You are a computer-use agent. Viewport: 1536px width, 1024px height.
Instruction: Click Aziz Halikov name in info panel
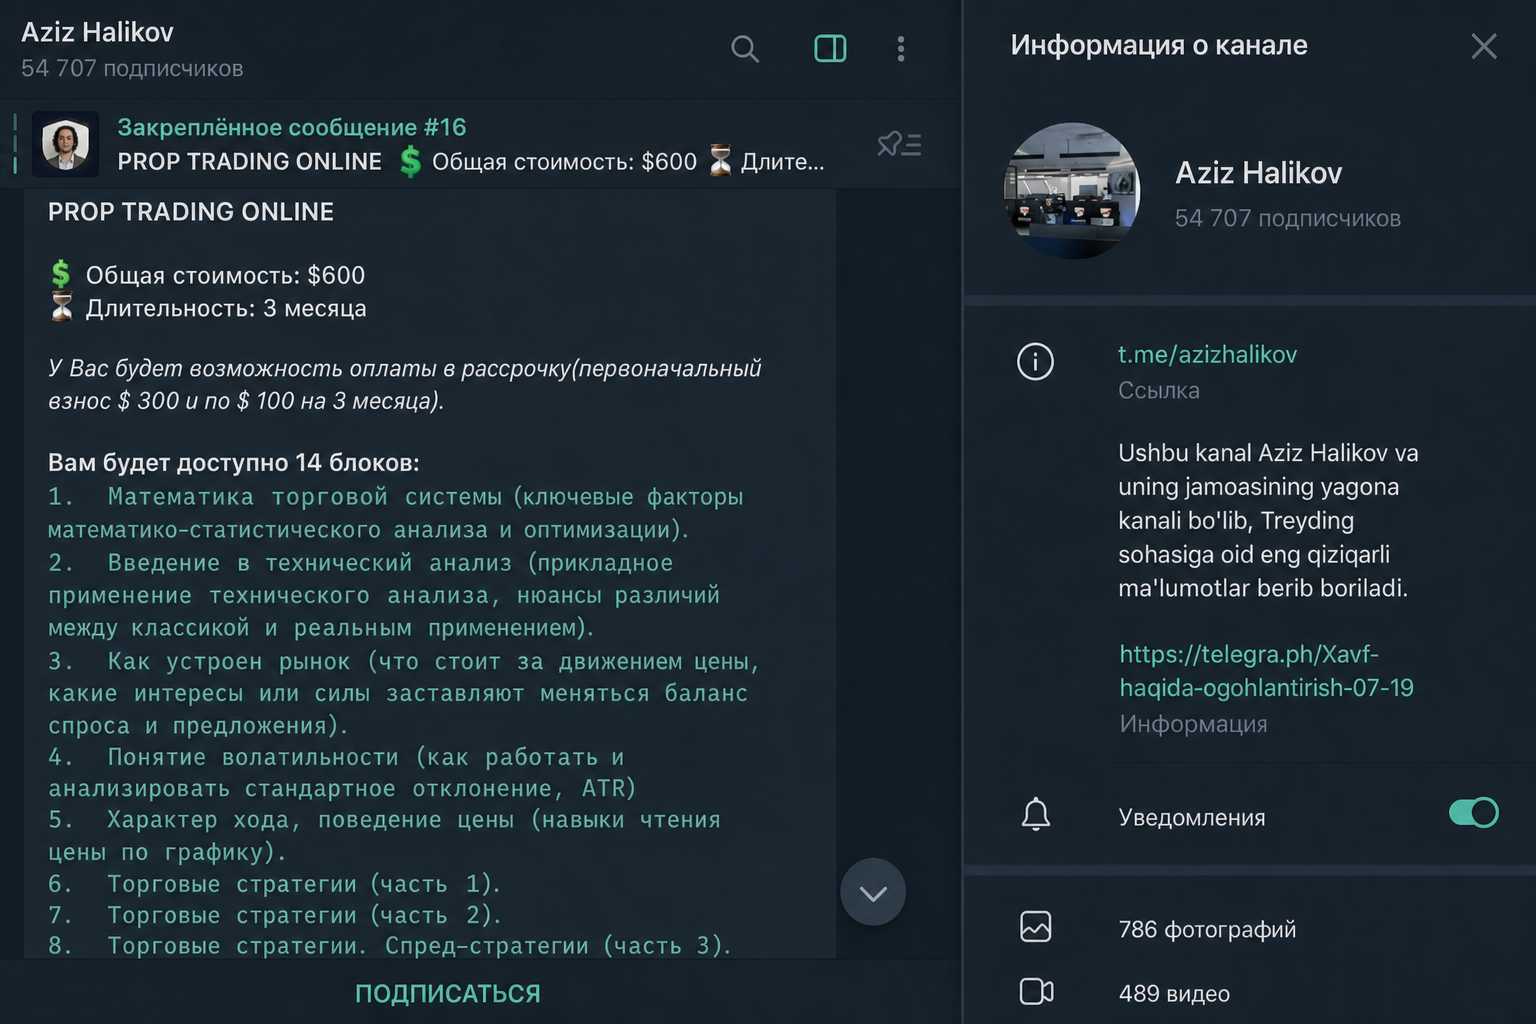[x=1258, y=173]
